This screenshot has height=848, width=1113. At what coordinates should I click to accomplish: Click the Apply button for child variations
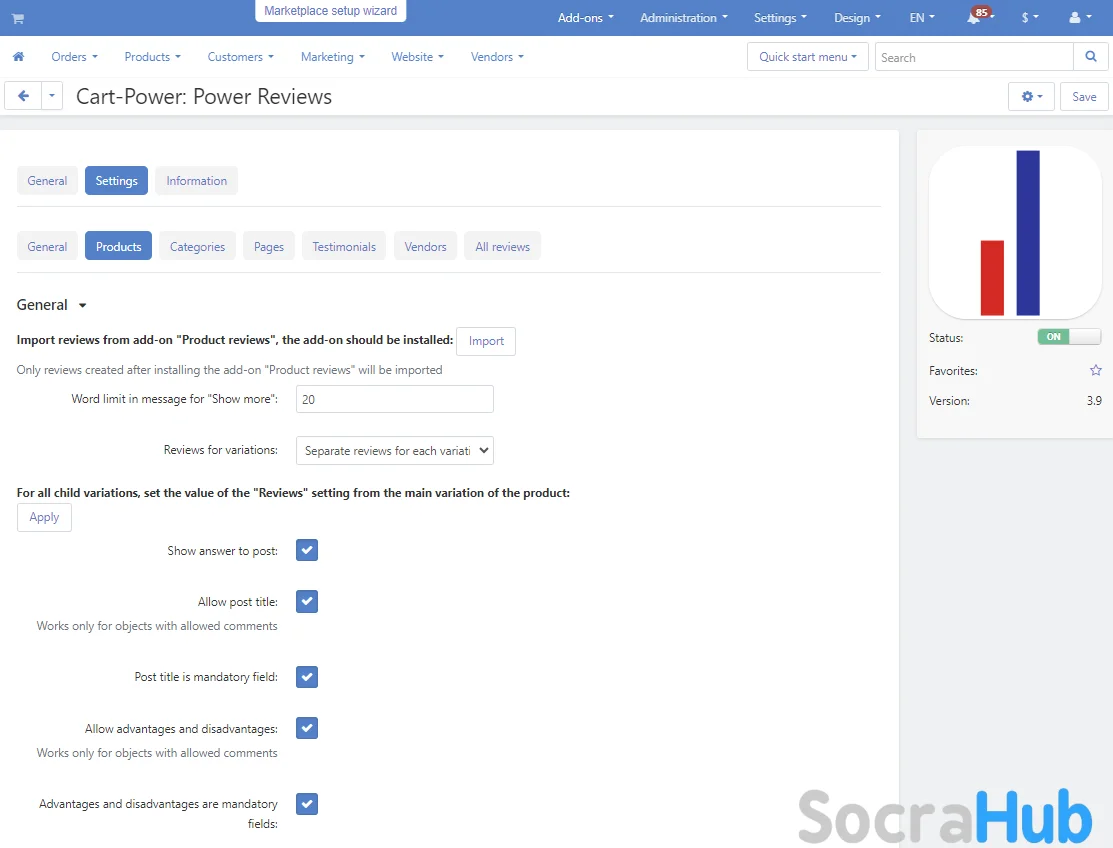point(44,517)
